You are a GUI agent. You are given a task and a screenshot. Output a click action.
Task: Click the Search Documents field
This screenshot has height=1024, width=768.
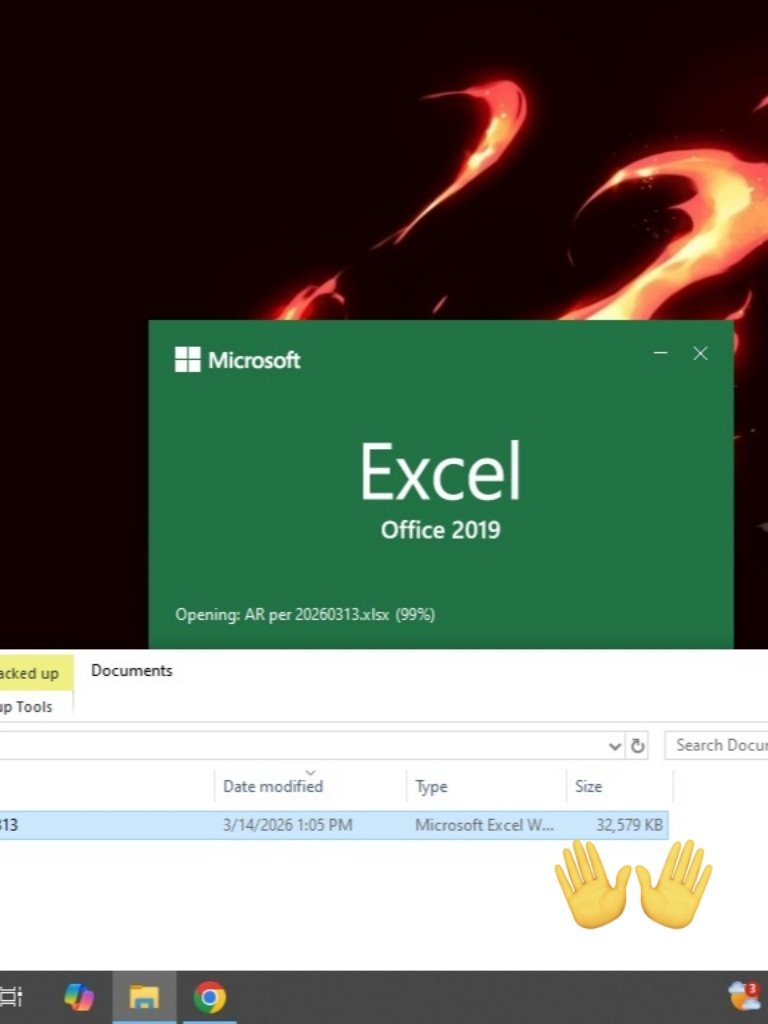716,745
